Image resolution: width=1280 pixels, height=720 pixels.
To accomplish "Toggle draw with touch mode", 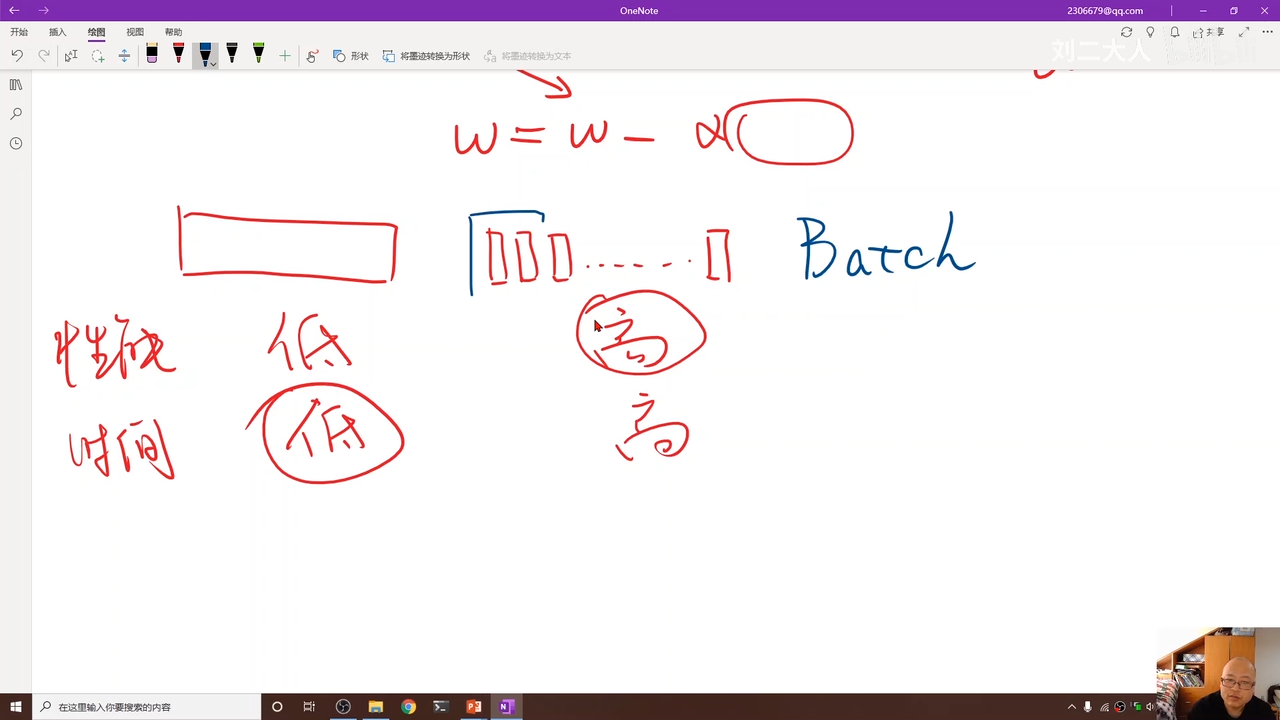I will click(312, 56).
